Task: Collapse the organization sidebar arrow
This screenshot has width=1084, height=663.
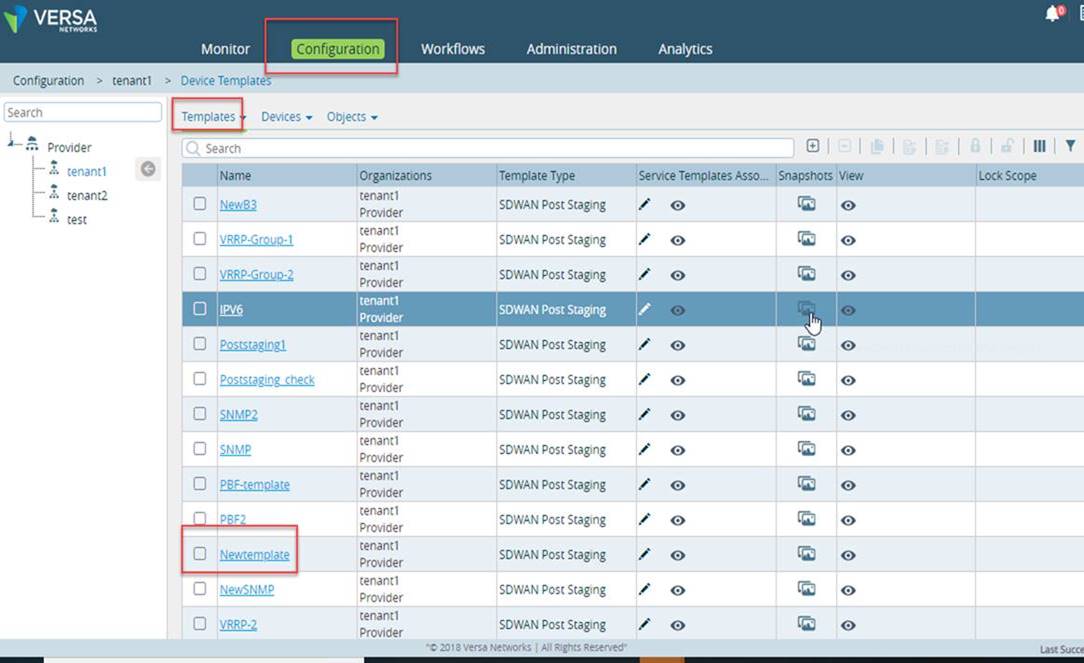Action: tap(148, 169)
